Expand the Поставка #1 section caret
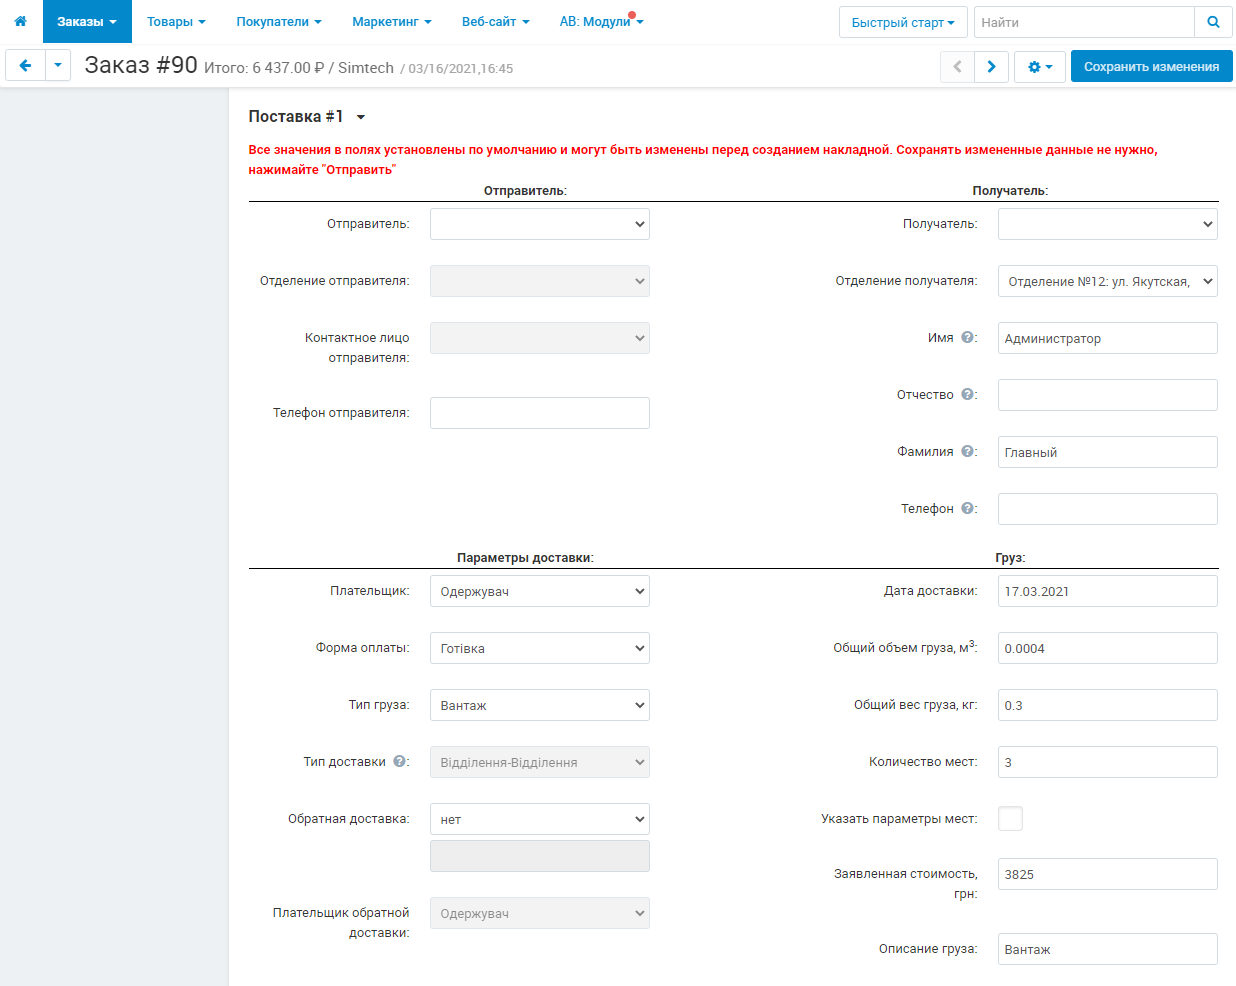This screenshot has height=986, width=1236. (x=361, y=118)
